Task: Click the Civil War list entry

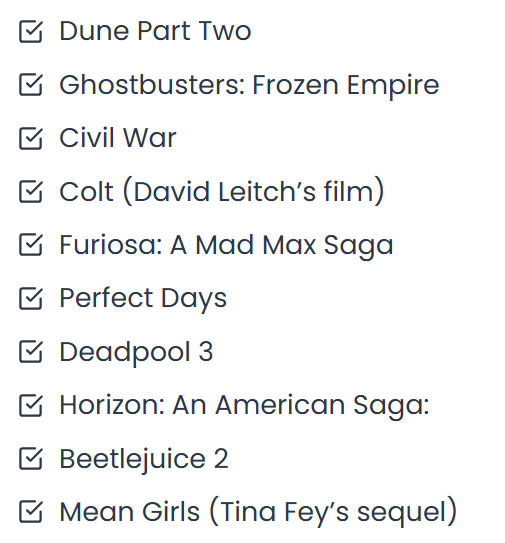Action: 118,138
